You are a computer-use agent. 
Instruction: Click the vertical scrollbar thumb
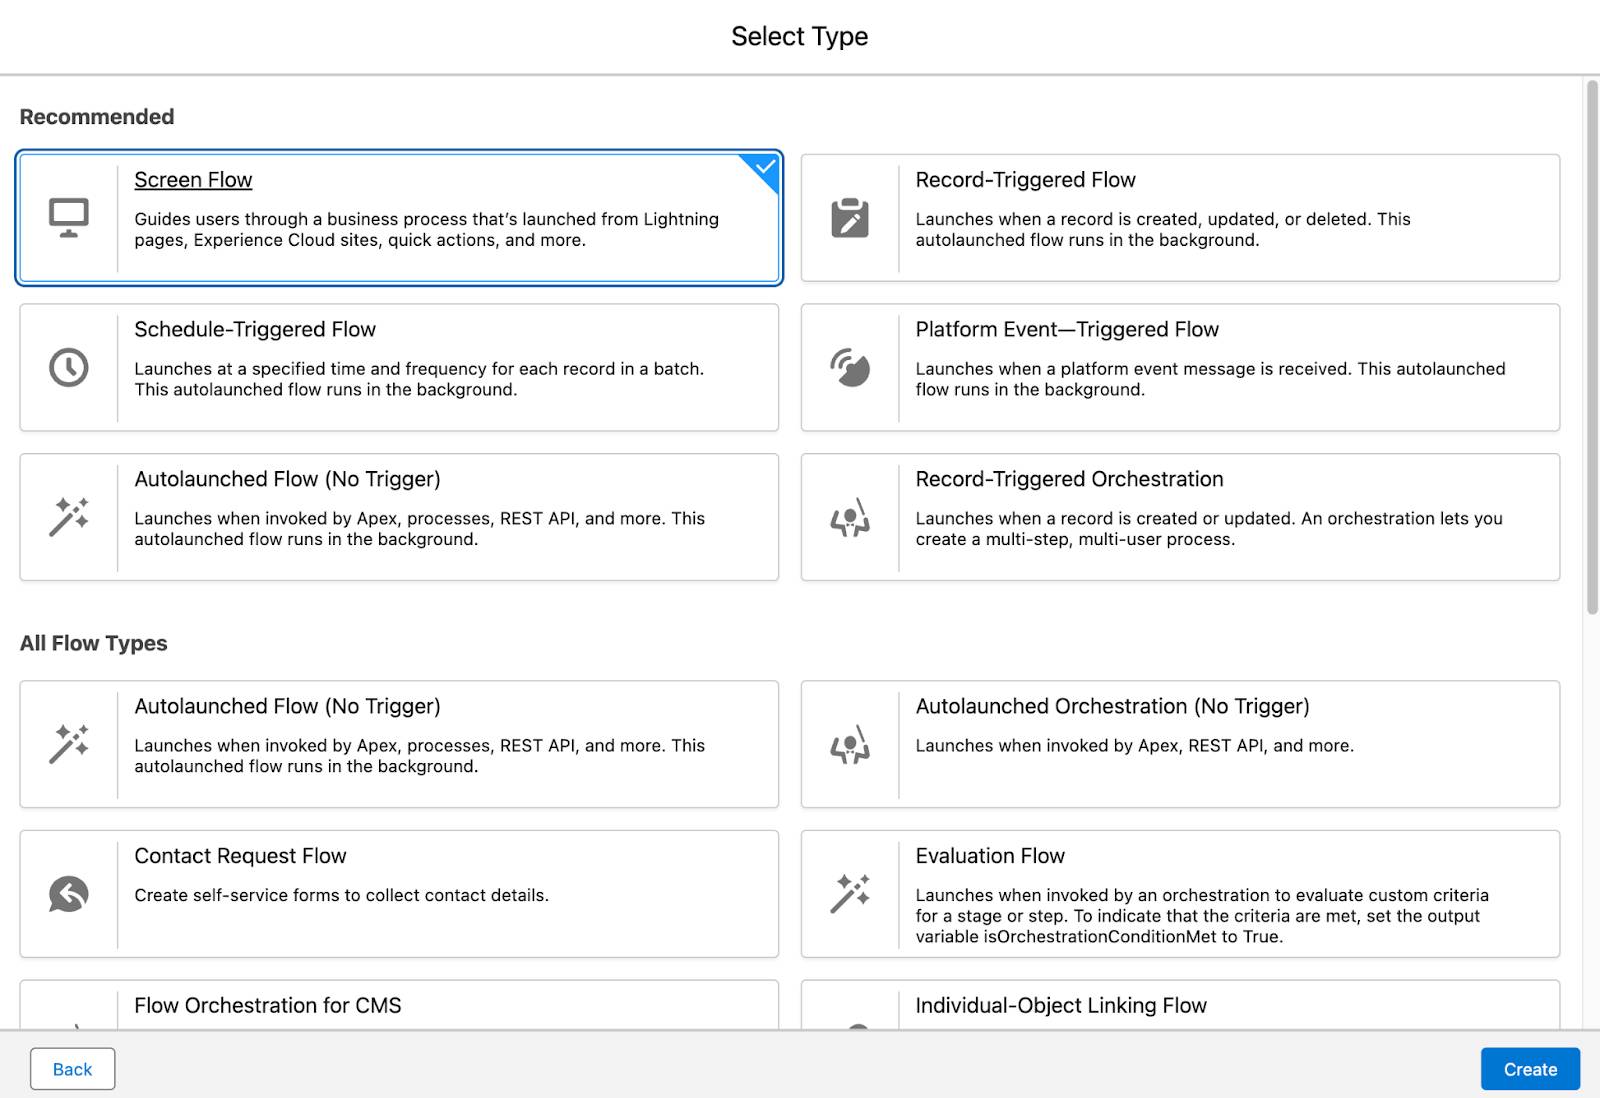(1592, 347)
